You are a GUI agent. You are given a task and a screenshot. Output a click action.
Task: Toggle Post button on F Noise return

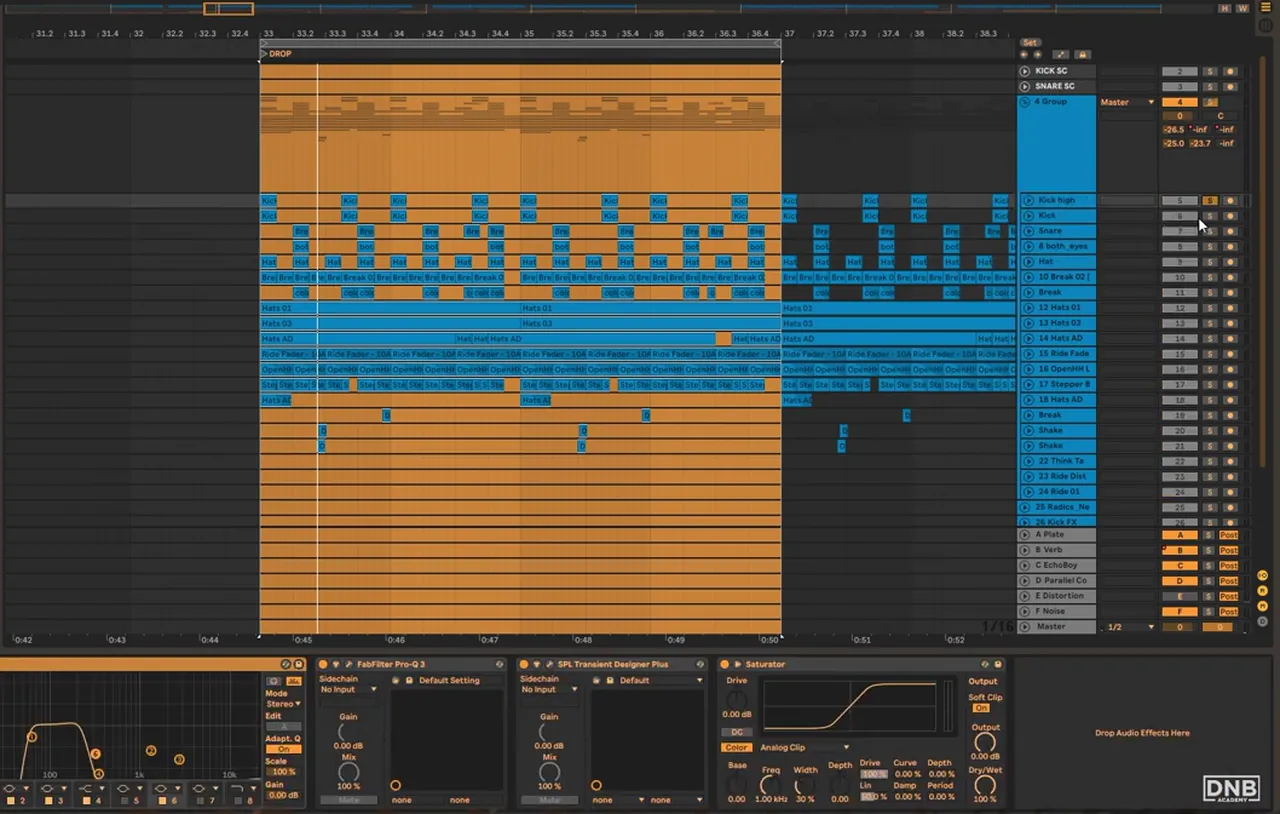pos(1229,611)
